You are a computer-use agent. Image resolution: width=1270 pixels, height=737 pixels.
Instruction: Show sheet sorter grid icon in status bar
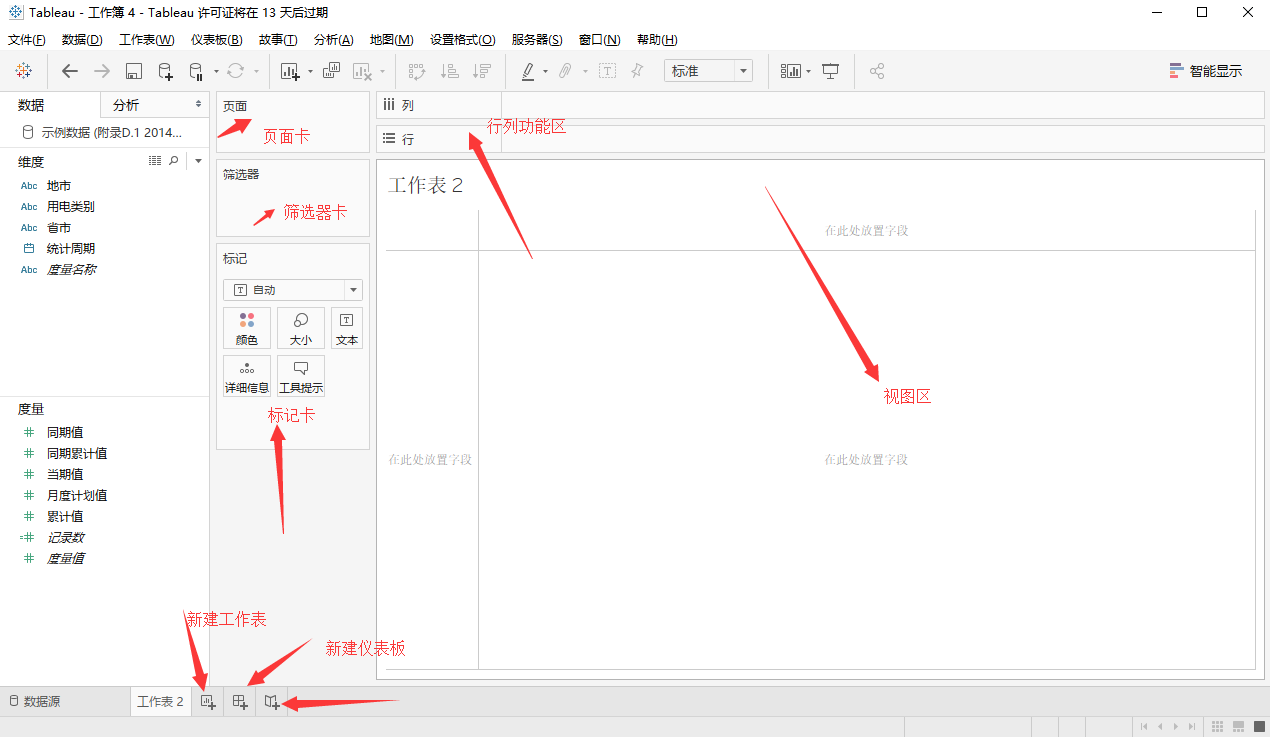[1218, 726]
